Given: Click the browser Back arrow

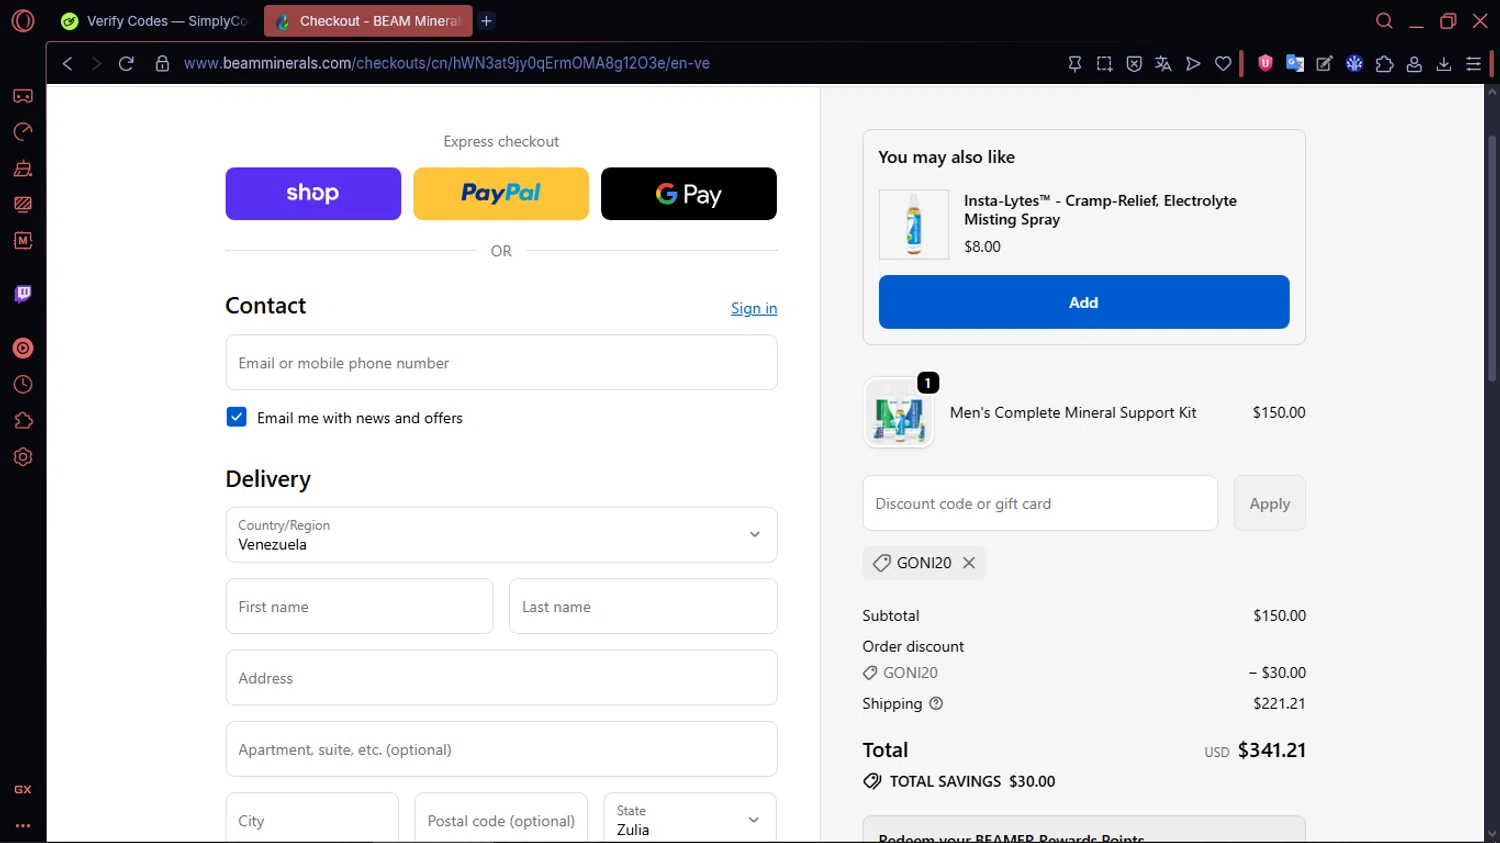Looking at the screenshot, I should 67,63.
